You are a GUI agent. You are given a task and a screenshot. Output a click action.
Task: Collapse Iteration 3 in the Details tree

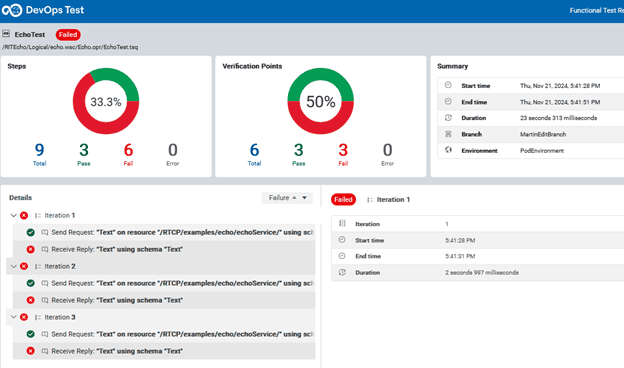(x=13, y=317)
